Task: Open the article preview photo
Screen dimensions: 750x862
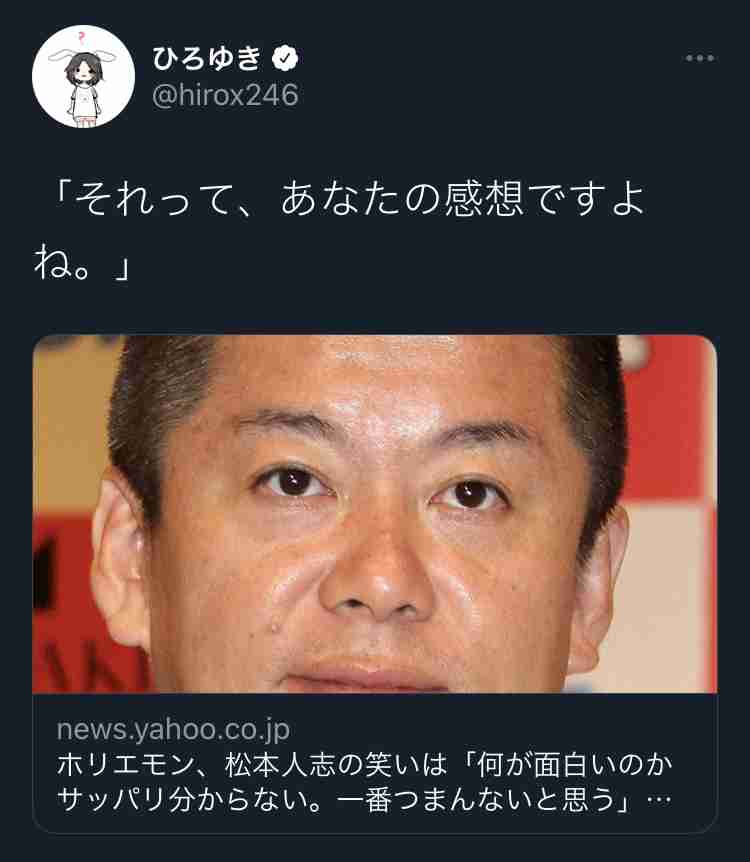Action: (x=375, y=514)
